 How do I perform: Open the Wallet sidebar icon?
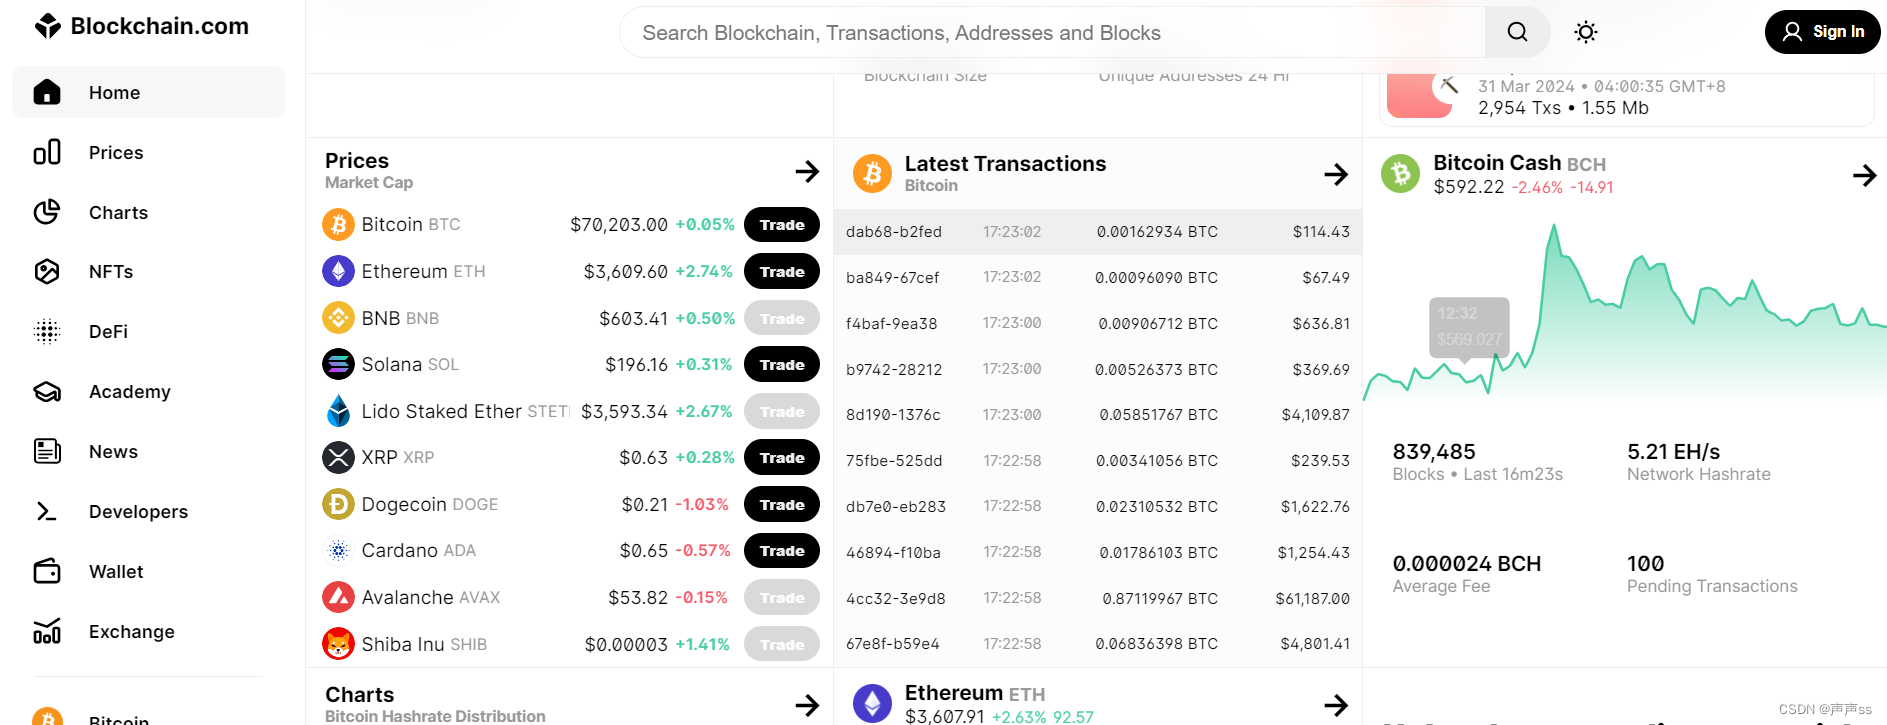coord(47,571)
